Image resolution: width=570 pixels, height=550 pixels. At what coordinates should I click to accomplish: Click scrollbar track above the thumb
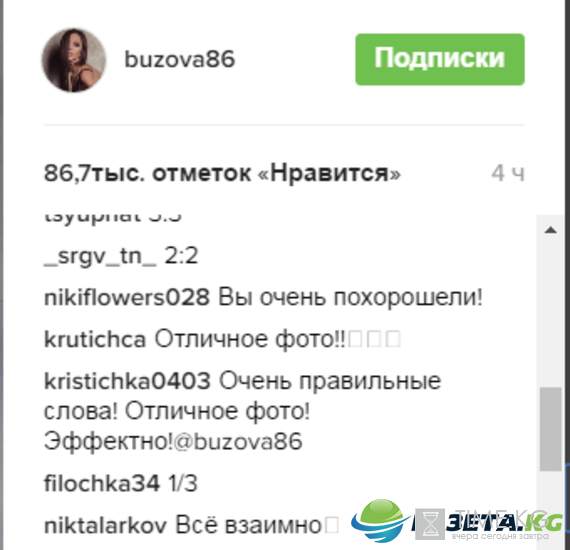tap(551, 313)
